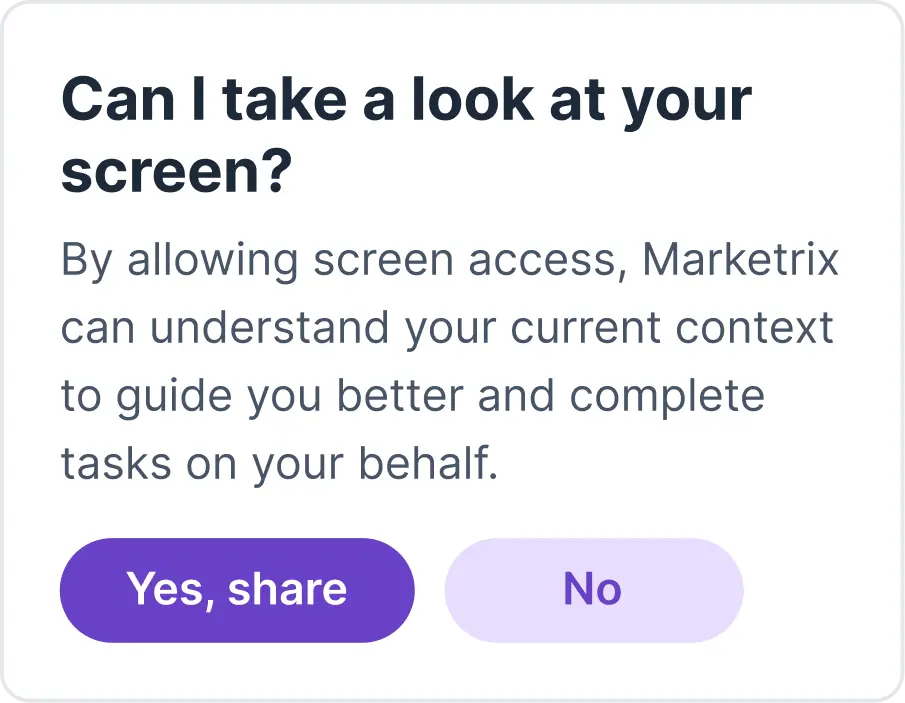Image resolution: width=905 pixels, height=703 pixels.
Task: Click the word "take" in the heading
Action: (282, 100)
